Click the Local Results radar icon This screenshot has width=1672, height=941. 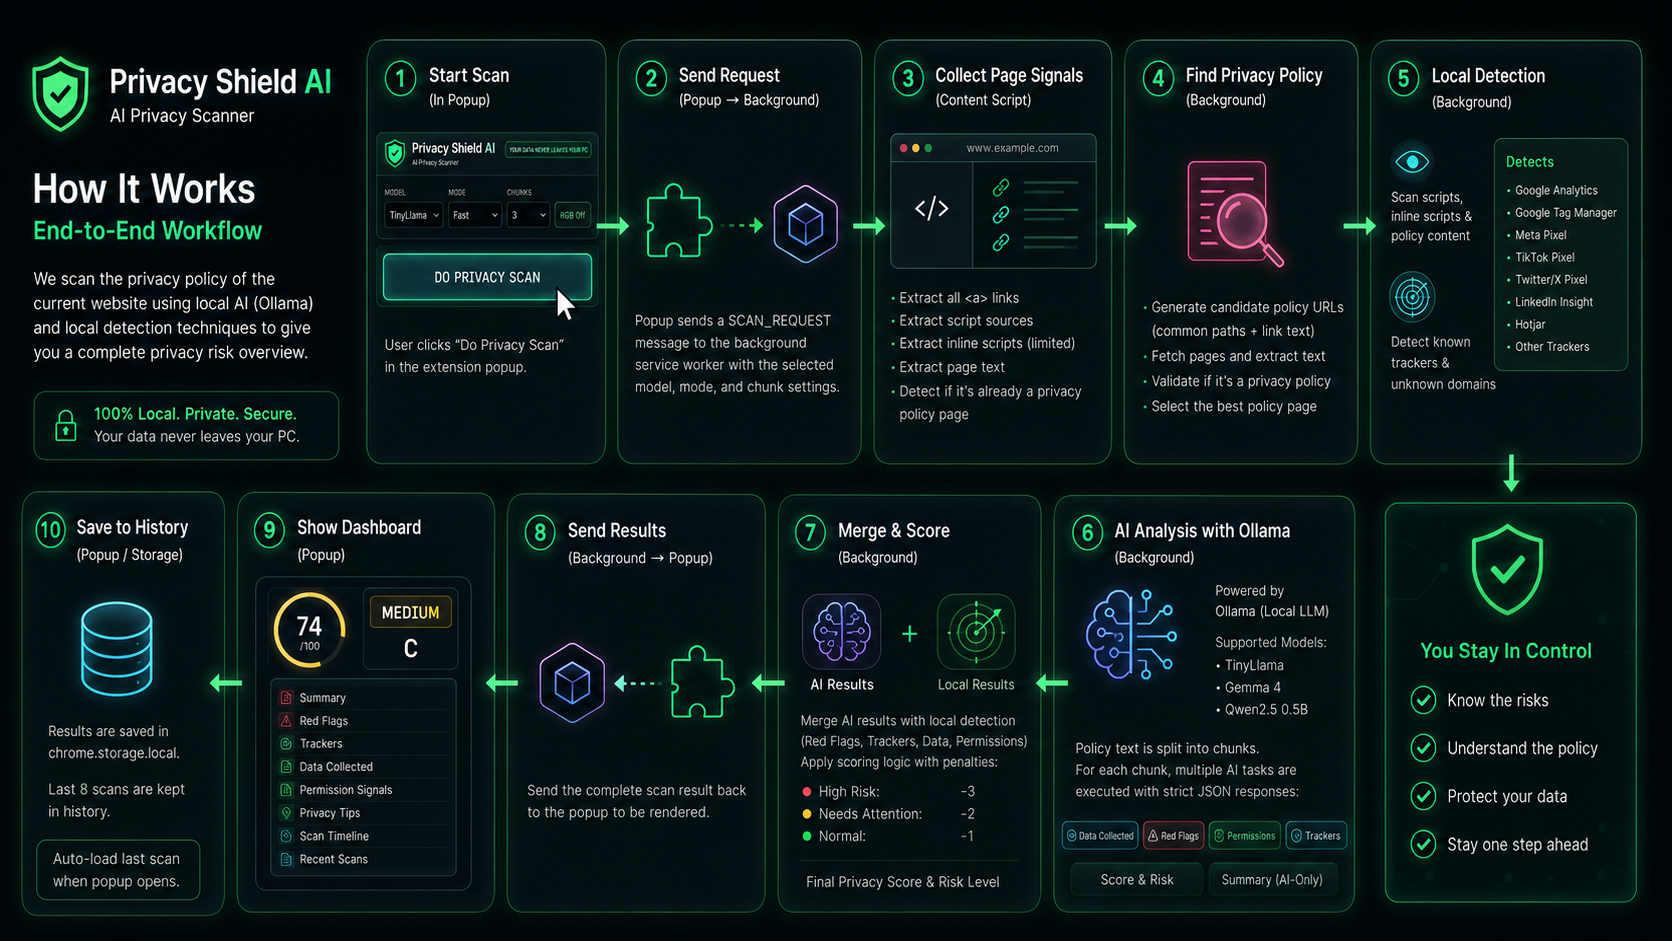point(976,632)
